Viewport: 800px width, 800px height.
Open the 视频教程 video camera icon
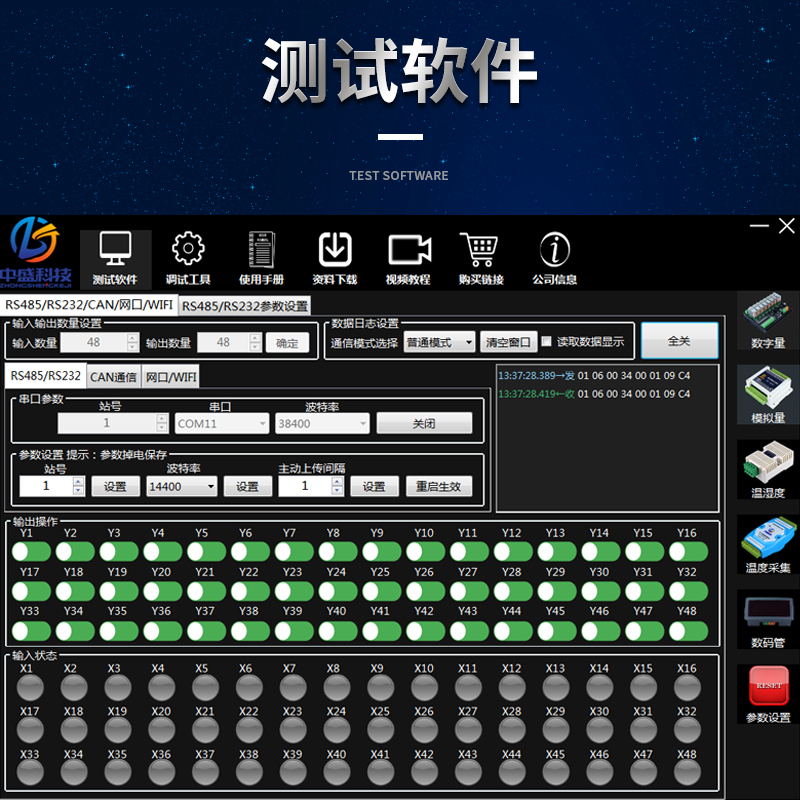pos(409,250)
